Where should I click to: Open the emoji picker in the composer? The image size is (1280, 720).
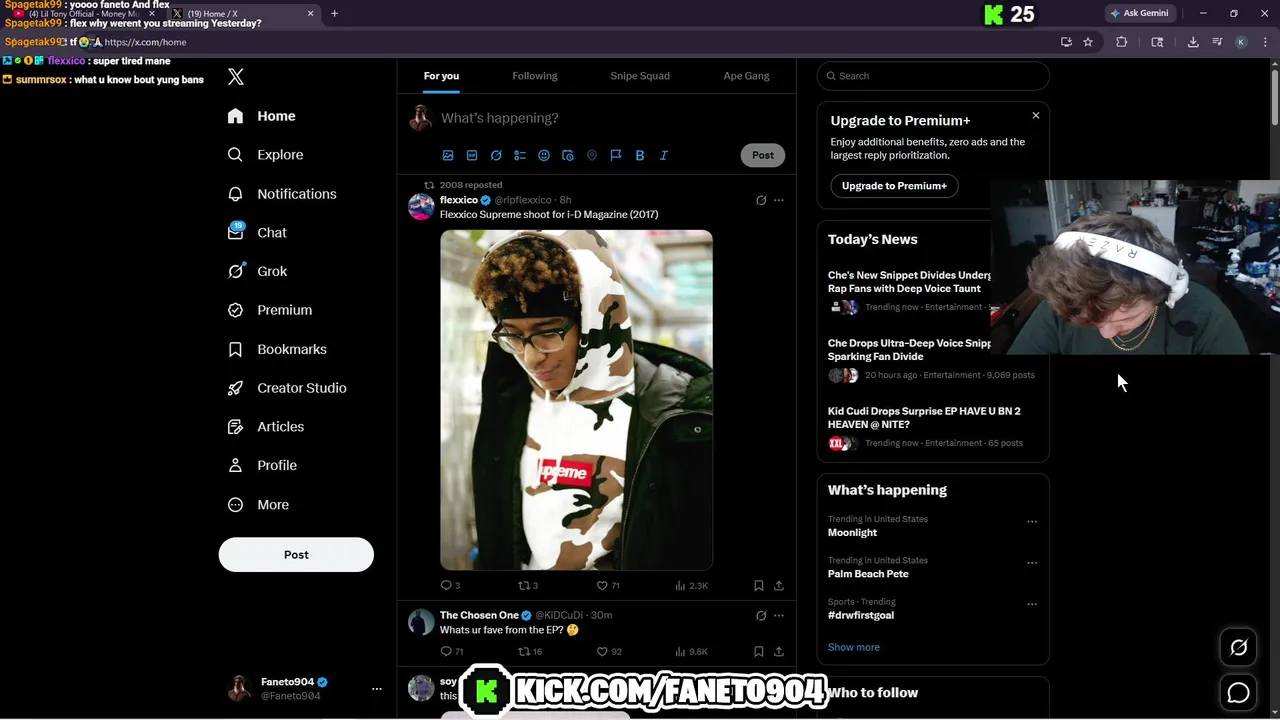click(544, 155)
